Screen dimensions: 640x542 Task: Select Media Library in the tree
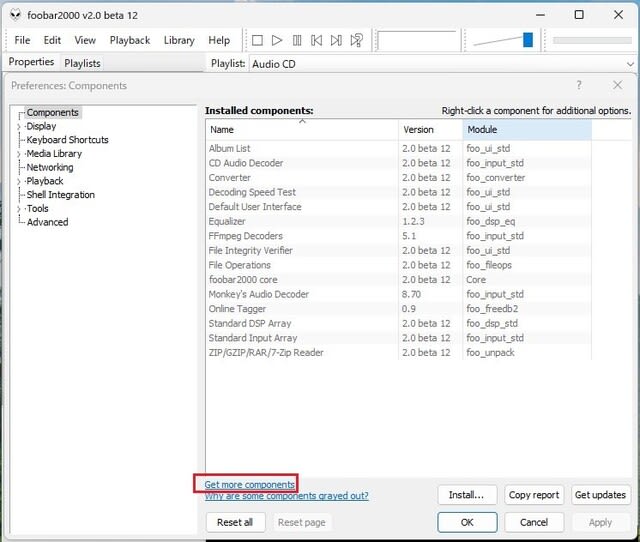[54, 153]
